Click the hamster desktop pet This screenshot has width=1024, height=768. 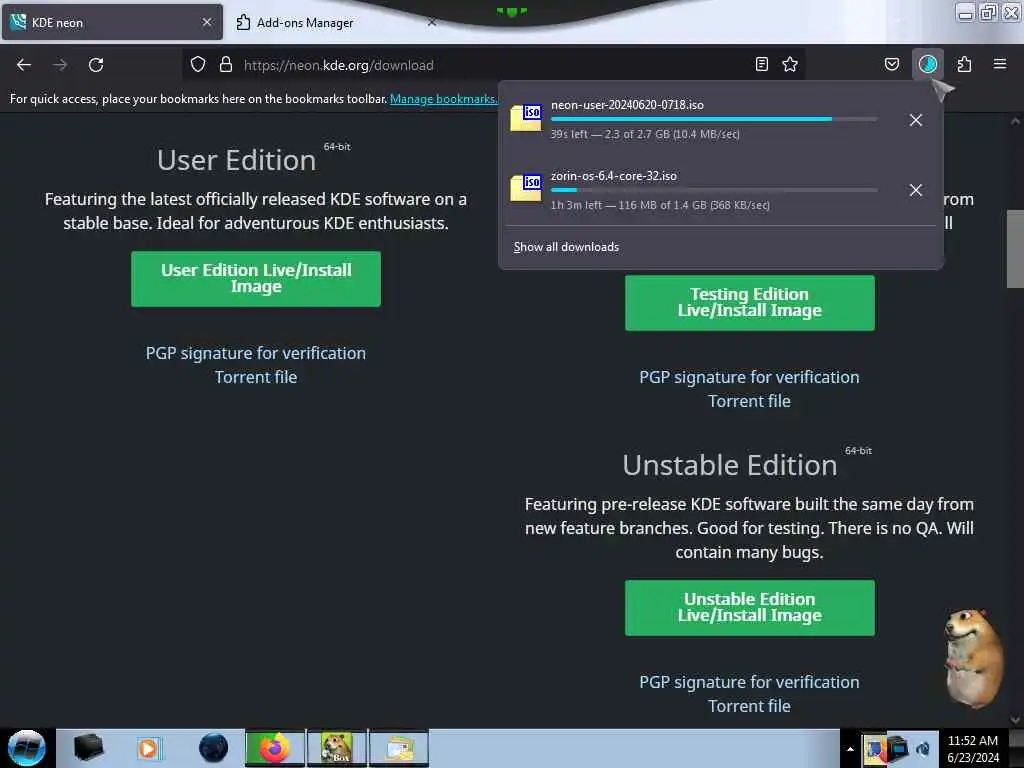pyautogui.click(x=973, y=658)
